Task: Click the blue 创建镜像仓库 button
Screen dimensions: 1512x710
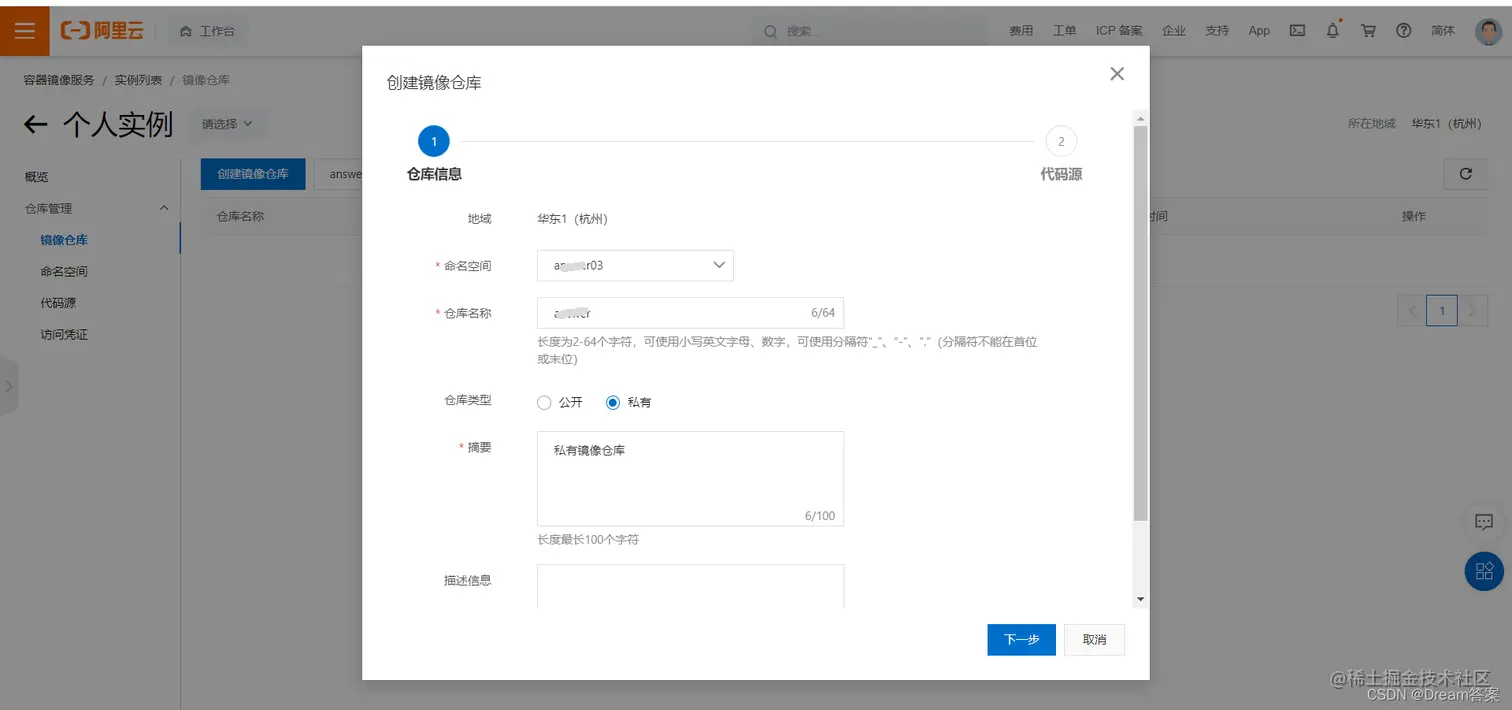Action: pyautogui.click(x=253, y=174)
